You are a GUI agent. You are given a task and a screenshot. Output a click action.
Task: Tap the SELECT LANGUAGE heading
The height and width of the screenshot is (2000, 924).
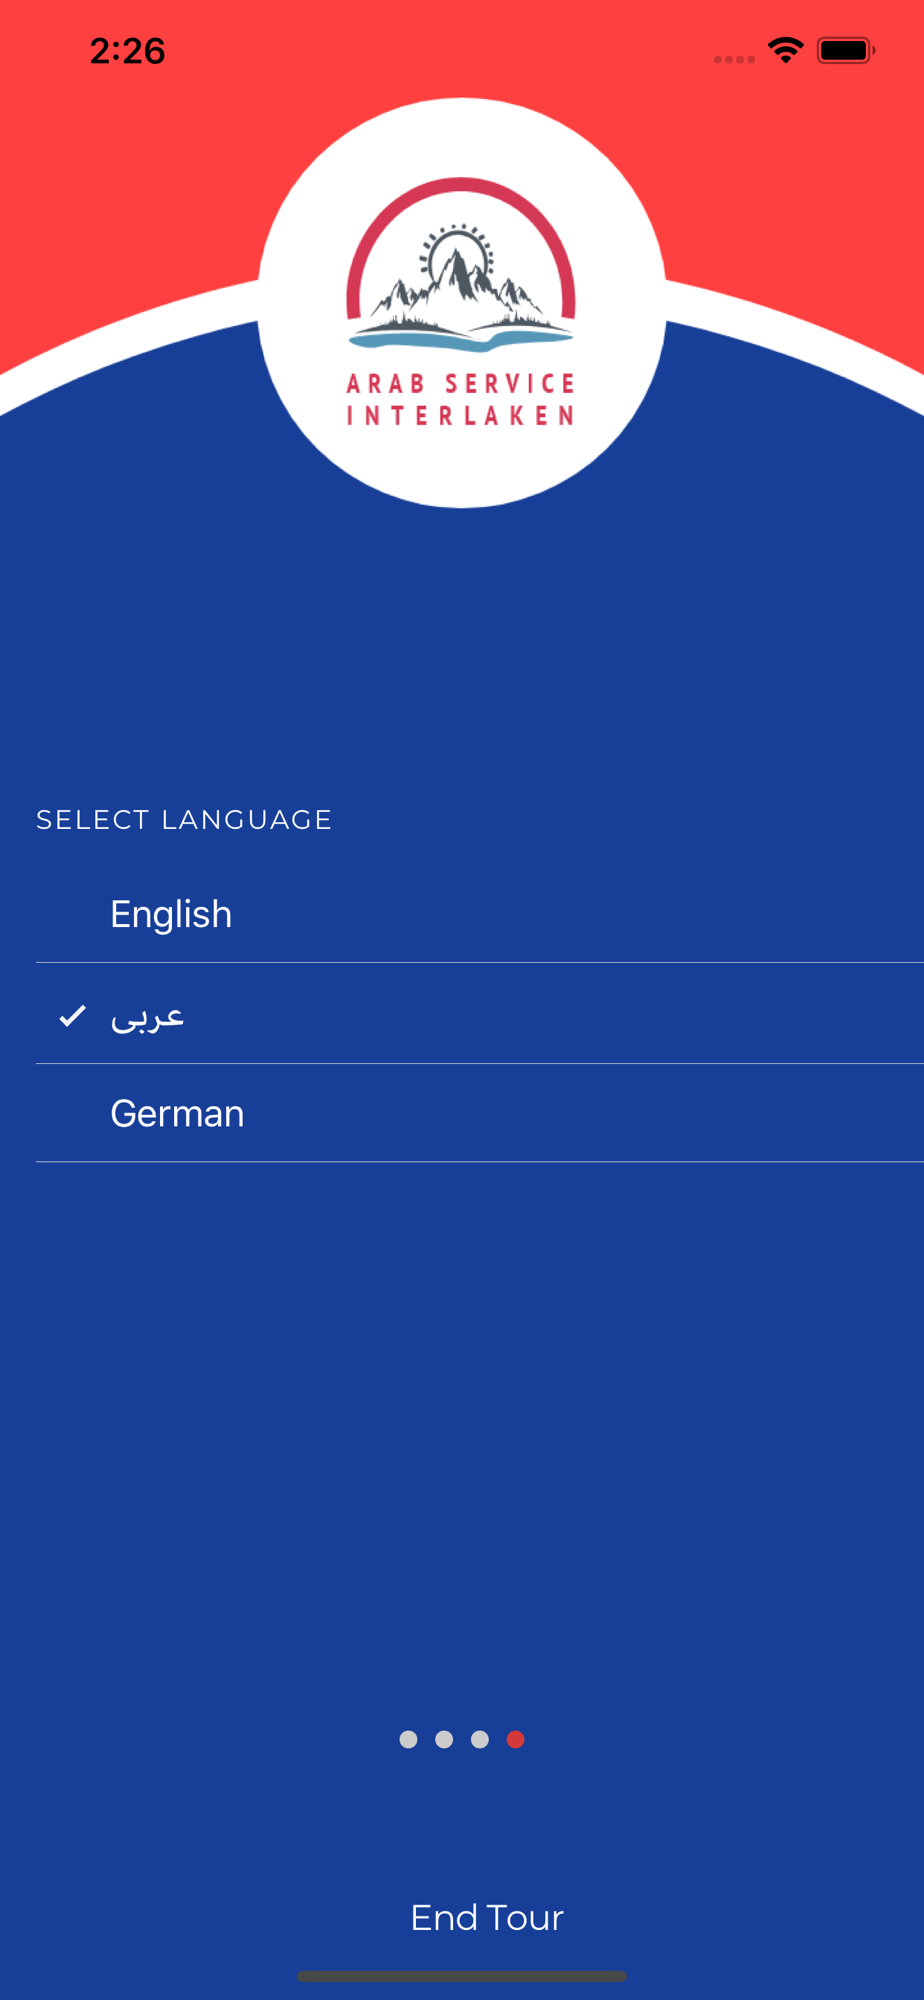pos(184,820)
